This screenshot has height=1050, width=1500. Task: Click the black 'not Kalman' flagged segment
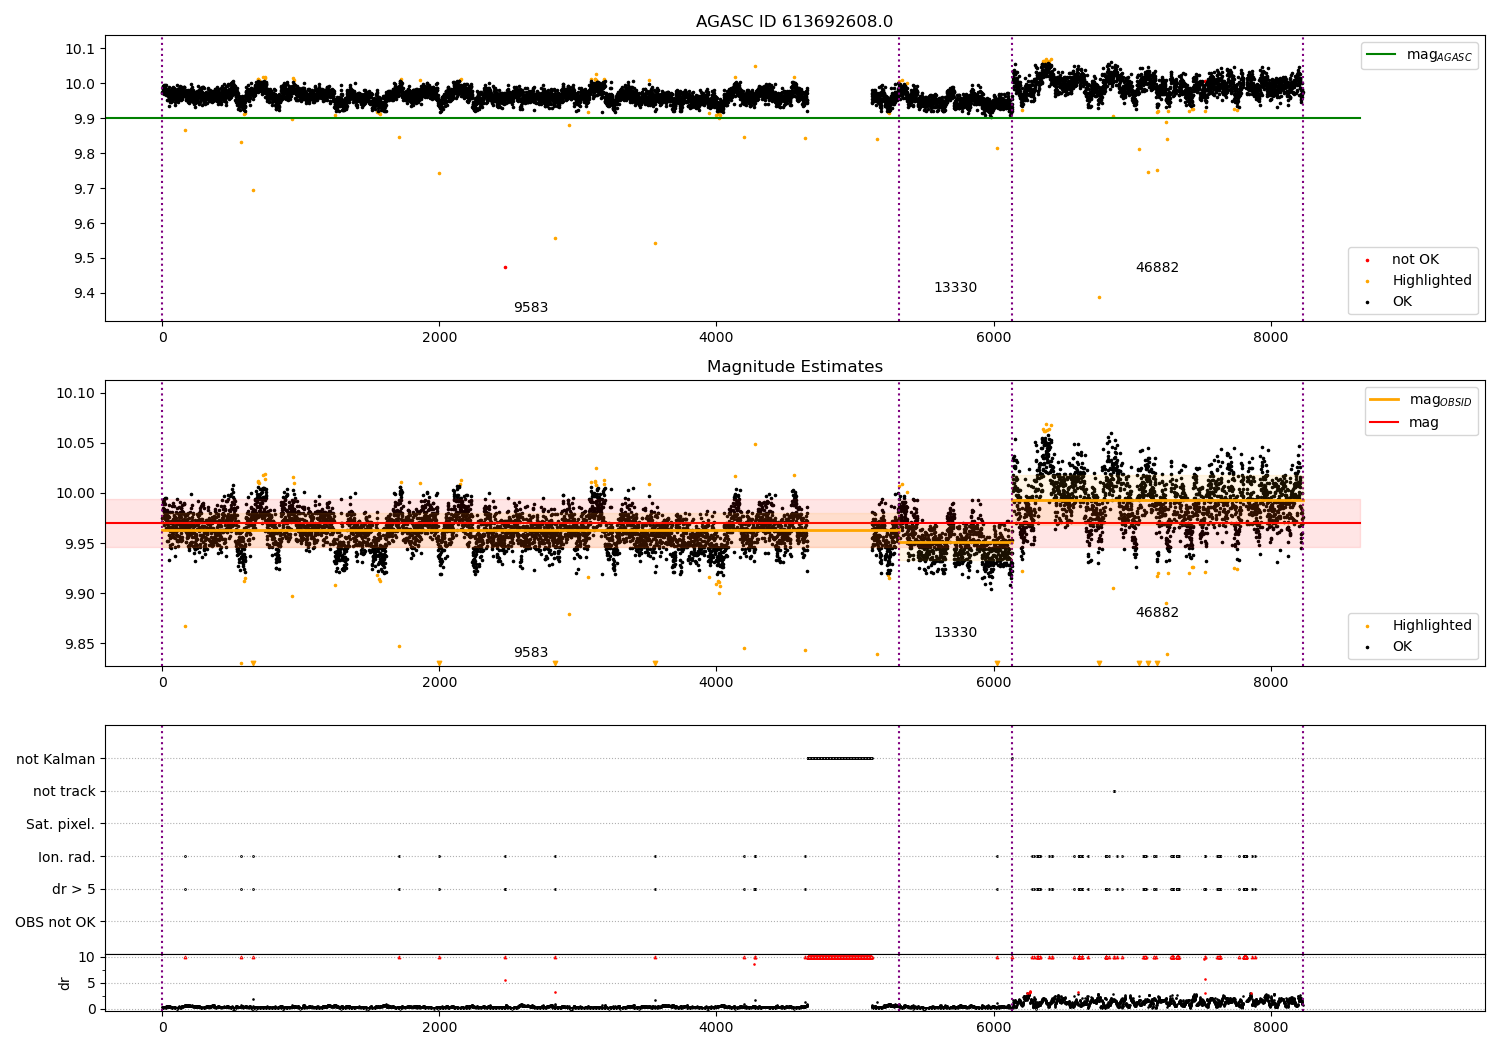click(840, 758)
